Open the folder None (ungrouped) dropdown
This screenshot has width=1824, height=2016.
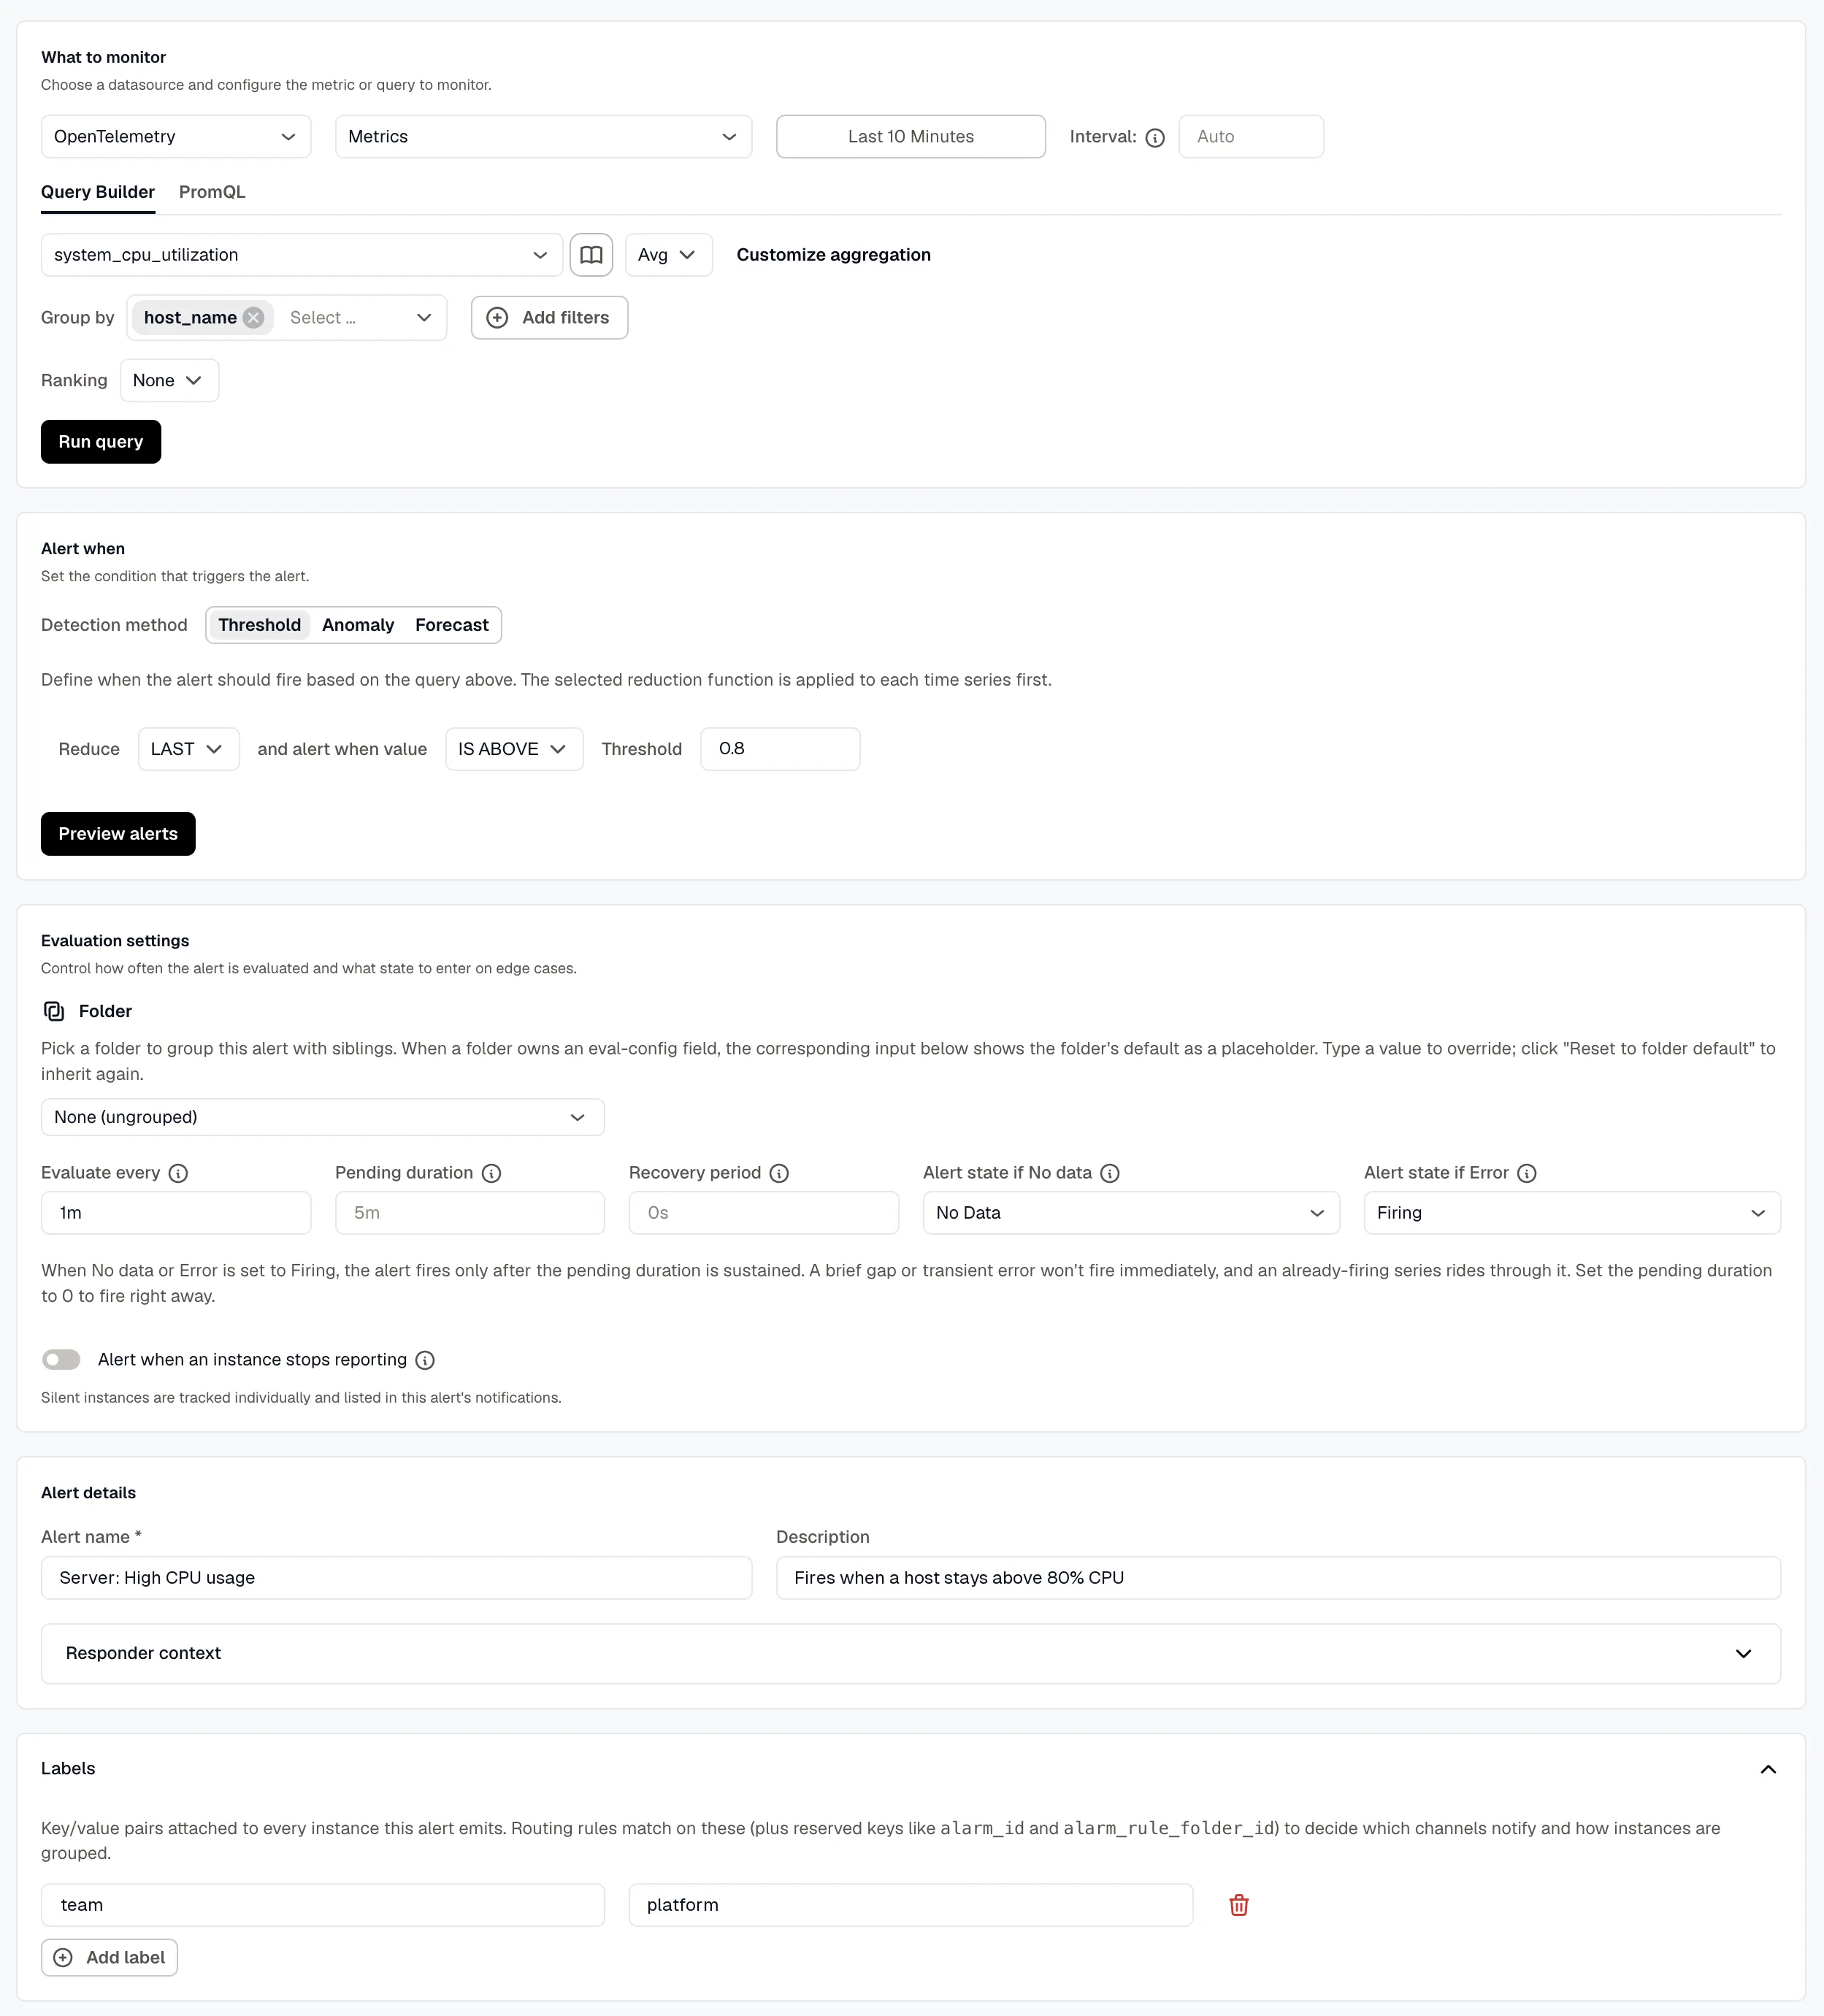pos(323,1117)
